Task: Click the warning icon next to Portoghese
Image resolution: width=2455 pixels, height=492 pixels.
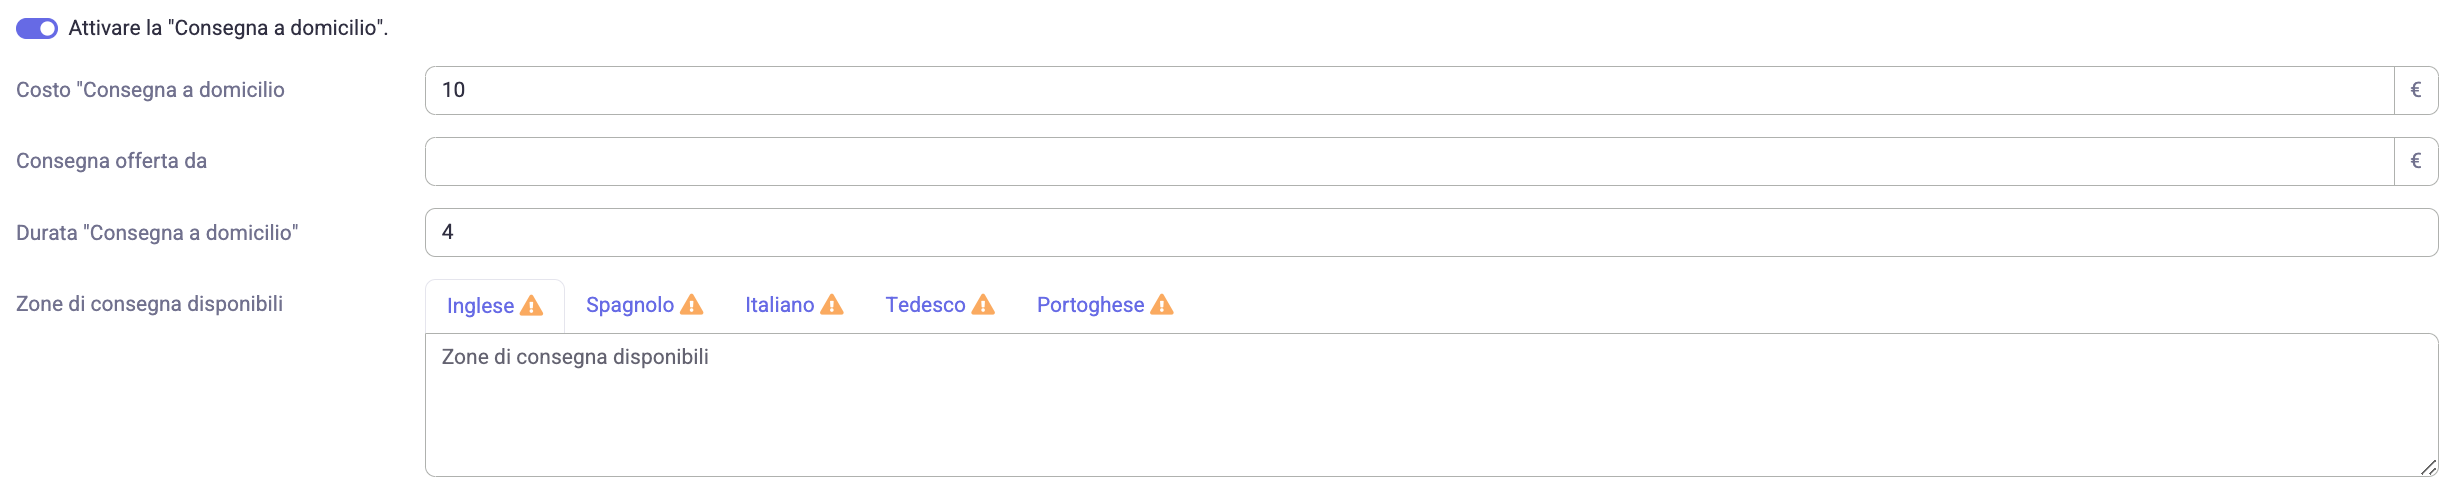Action: pos(1162,305)
